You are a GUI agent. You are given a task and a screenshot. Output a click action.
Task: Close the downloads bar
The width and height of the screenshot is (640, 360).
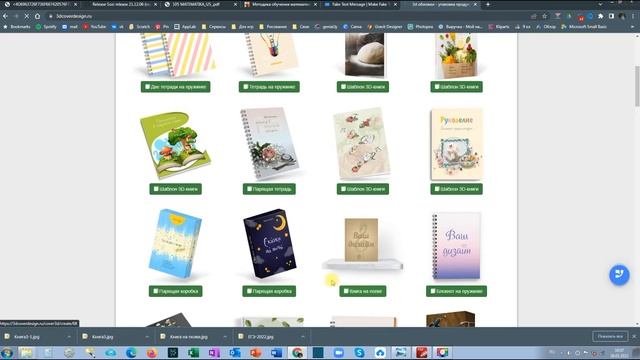pyautogui.click(x=634, y=336)
